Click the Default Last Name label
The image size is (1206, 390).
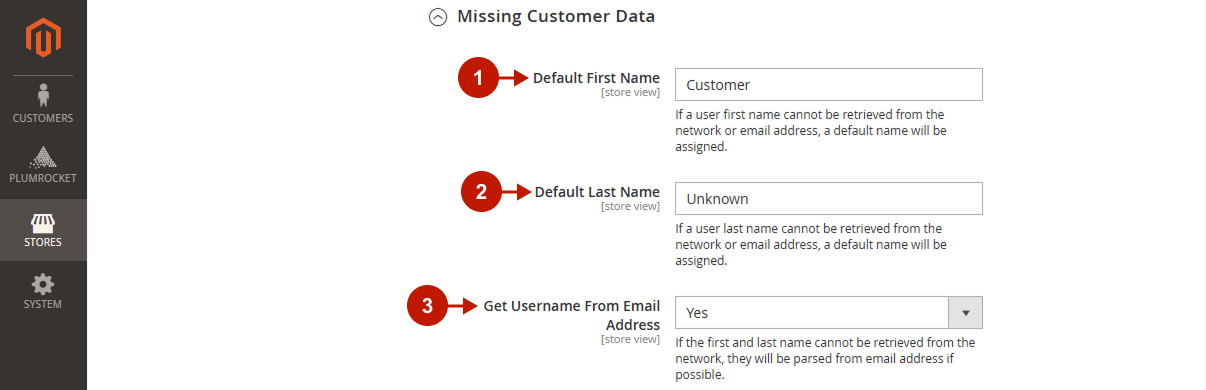597,192
